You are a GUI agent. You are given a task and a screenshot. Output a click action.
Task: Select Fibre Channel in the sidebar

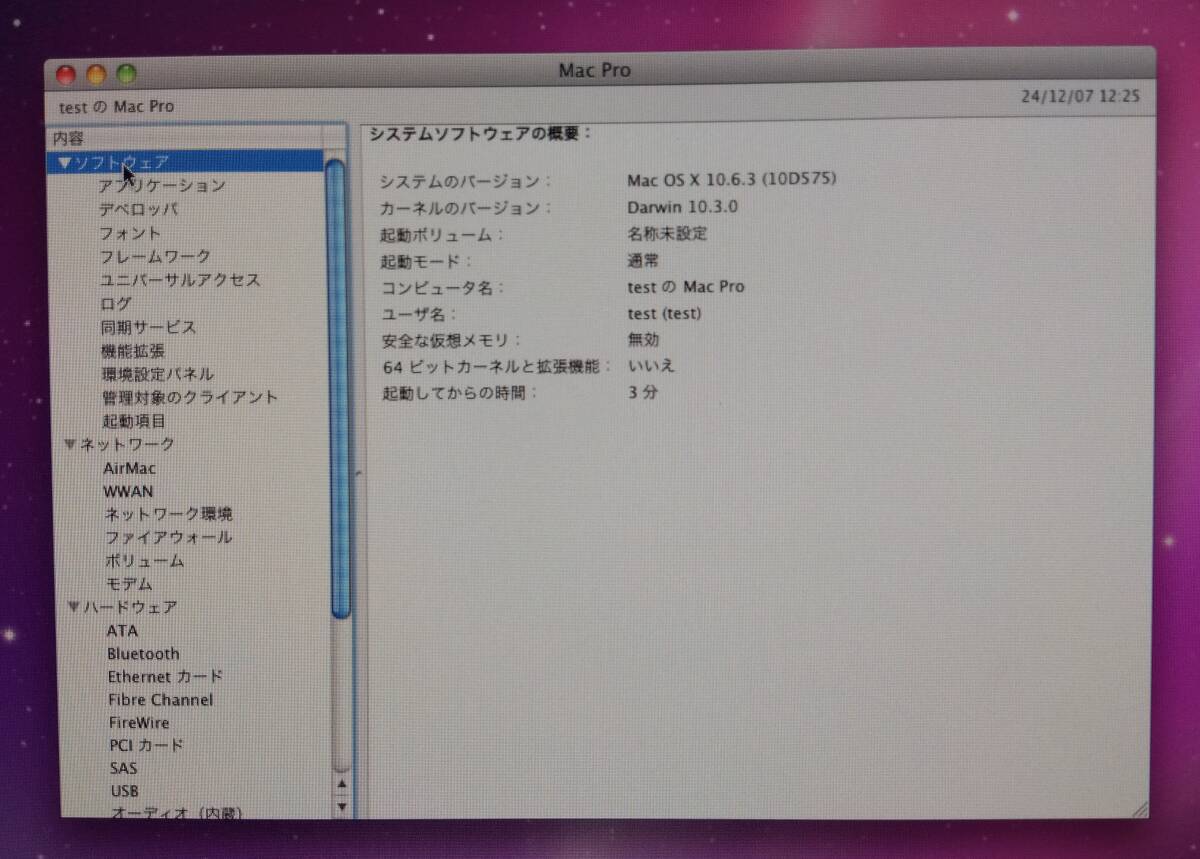(x=161, y=700)
